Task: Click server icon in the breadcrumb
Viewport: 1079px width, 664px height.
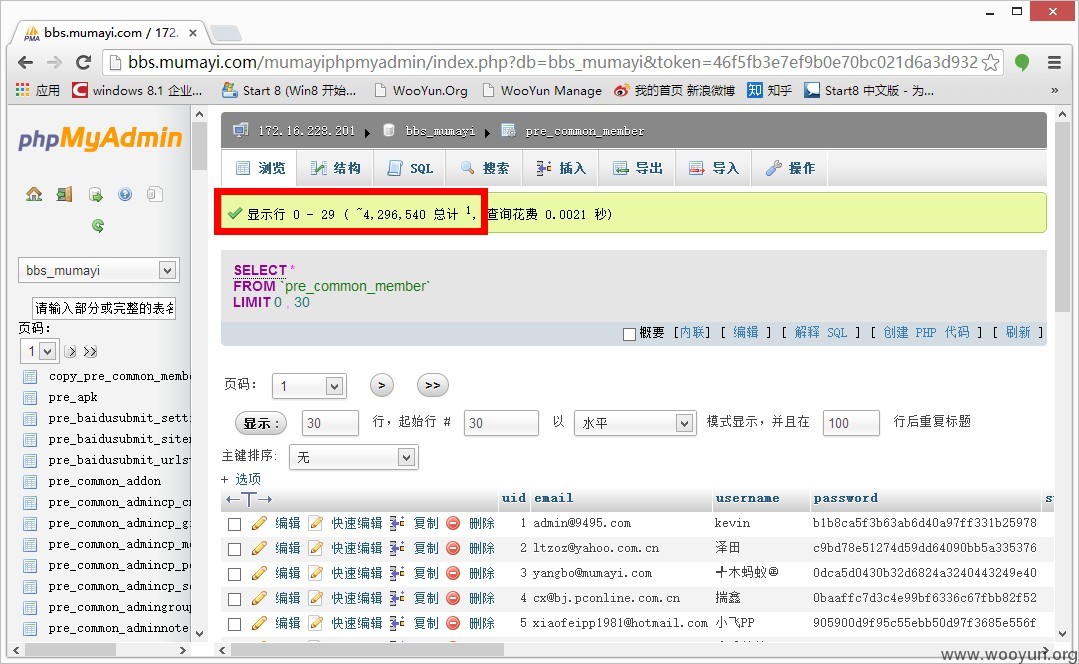Action: (x=241, y=130)
